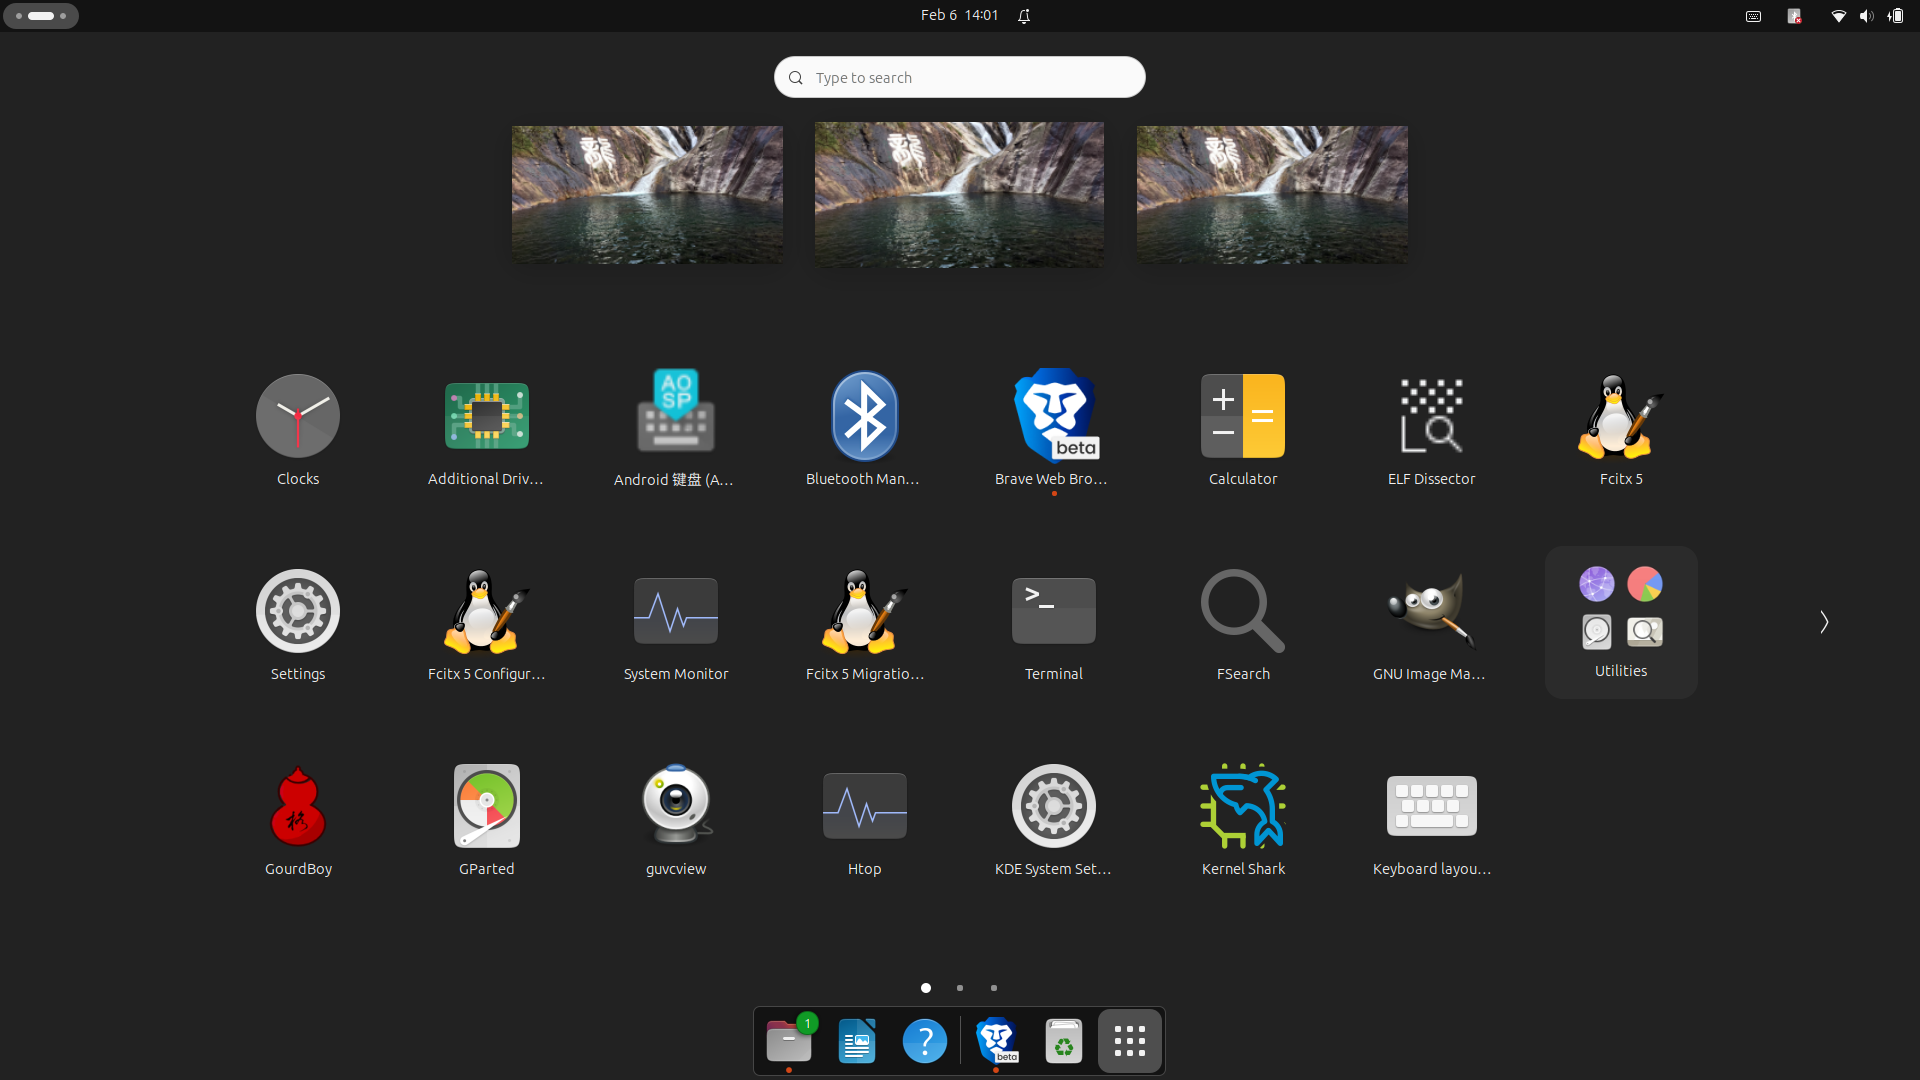Open Trash from the dock
Viewport: 1920px width, 1080px height.
tap(1064, 1041)
